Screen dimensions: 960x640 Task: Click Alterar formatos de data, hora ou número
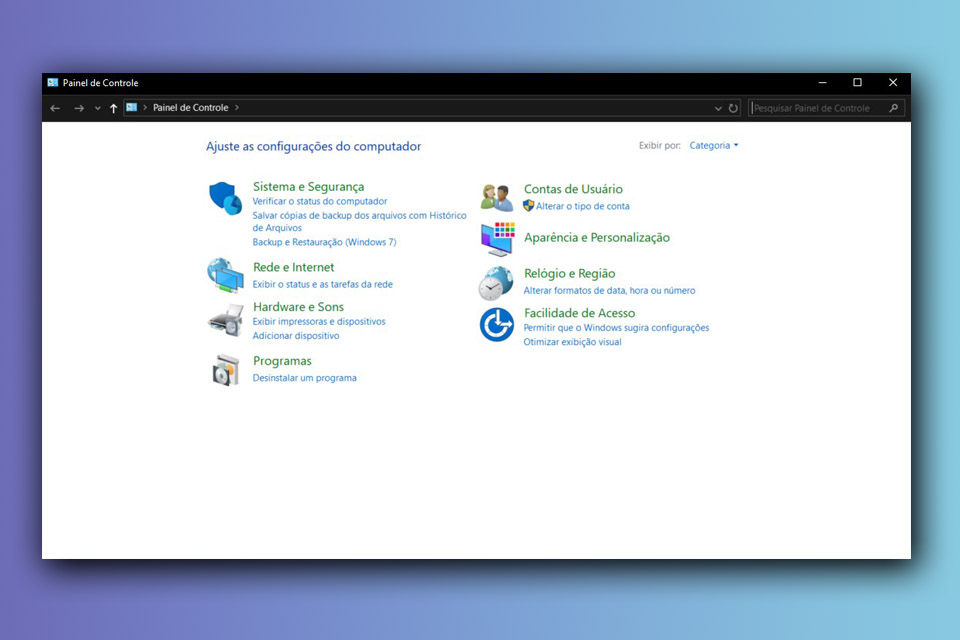[x=609, y=290]
